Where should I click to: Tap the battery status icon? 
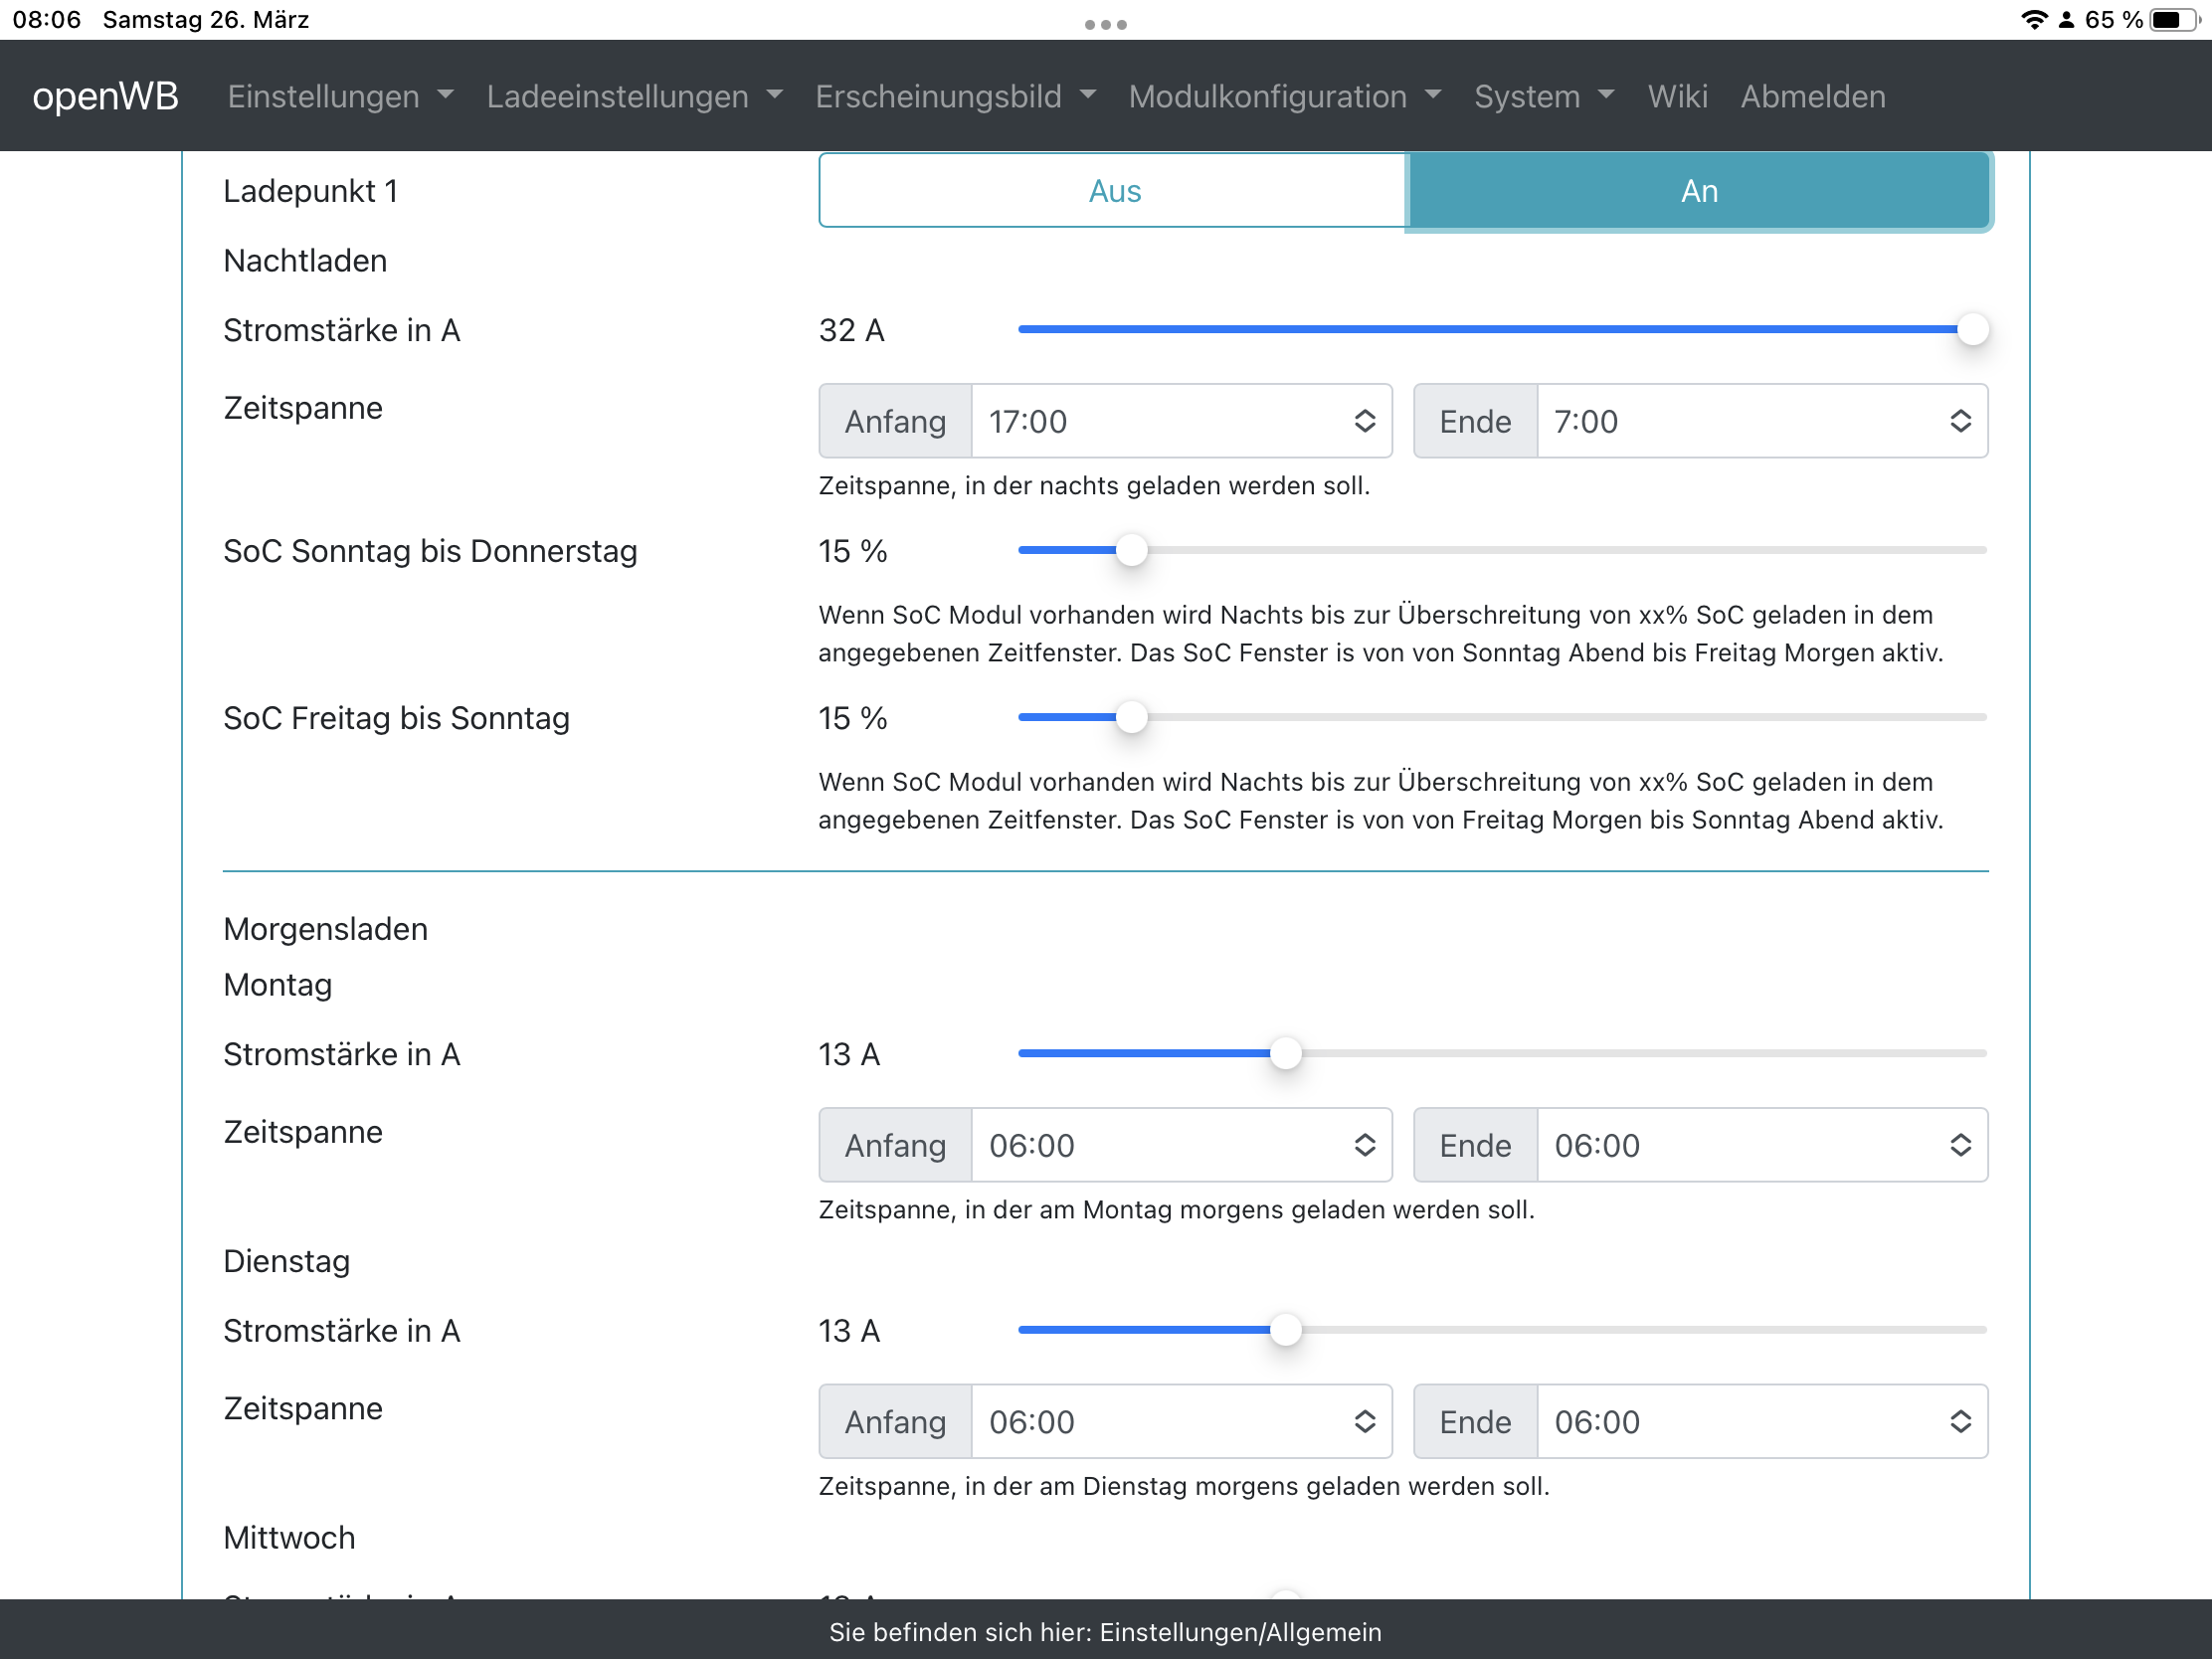[2175, 20]
